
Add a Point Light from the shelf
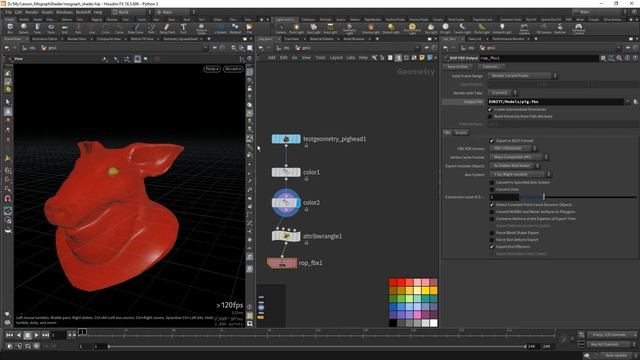click(x=296, y=29)
